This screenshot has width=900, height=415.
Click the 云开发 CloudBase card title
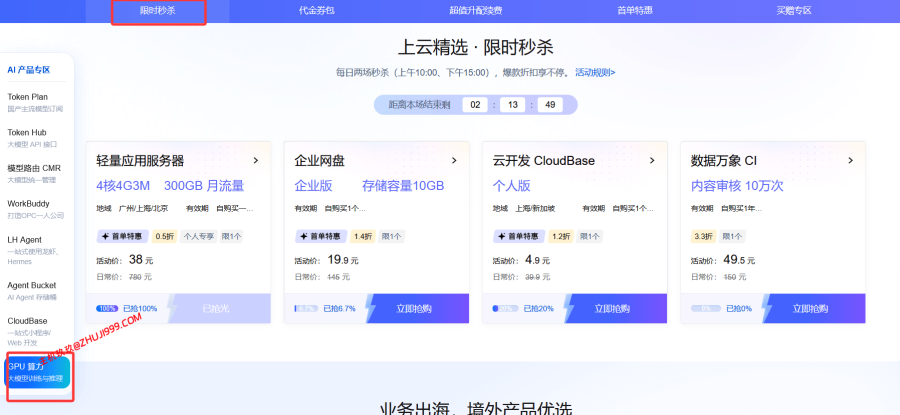(x=544, y=161)
